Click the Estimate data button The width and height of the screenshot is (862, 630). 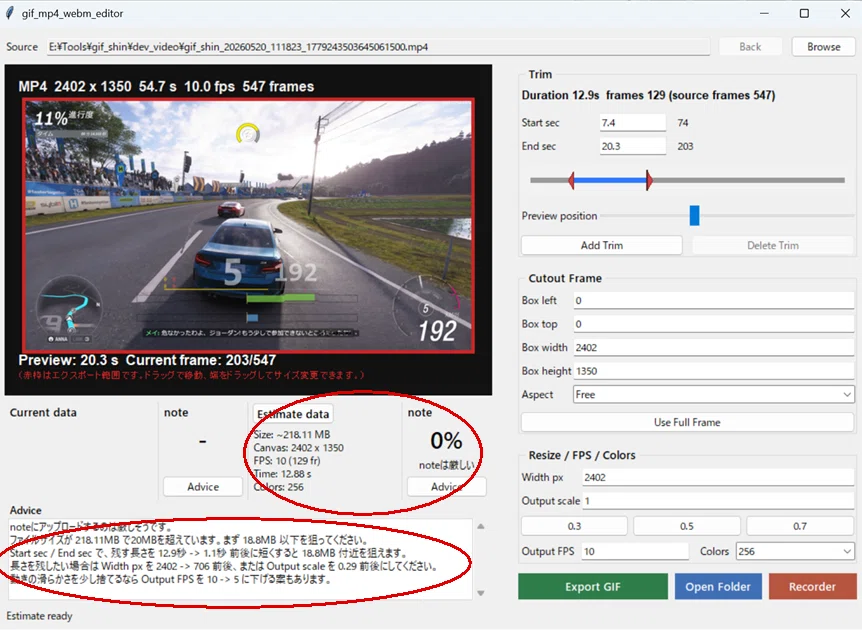[x=293, y=414]
